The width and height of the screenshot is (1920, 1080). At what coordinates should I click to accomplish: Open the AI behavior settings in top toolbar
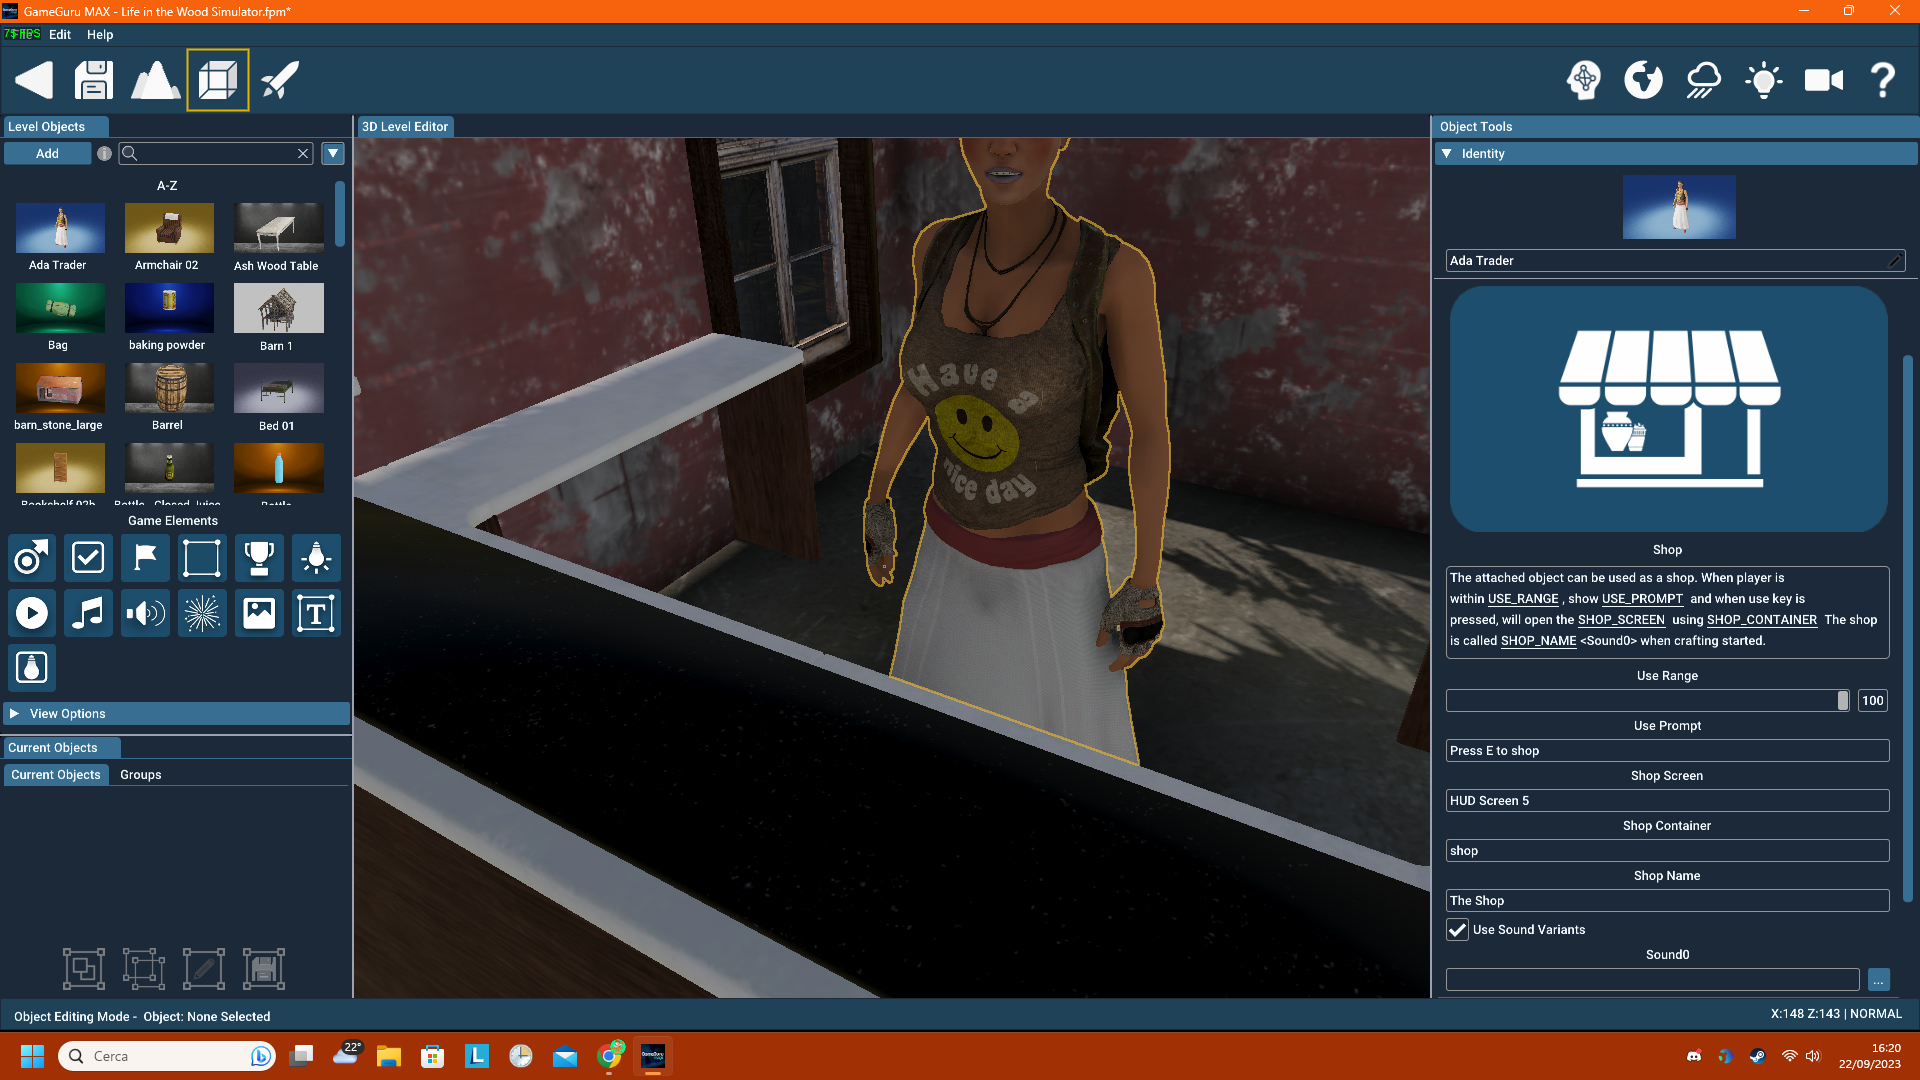(x=1584, y=80)
